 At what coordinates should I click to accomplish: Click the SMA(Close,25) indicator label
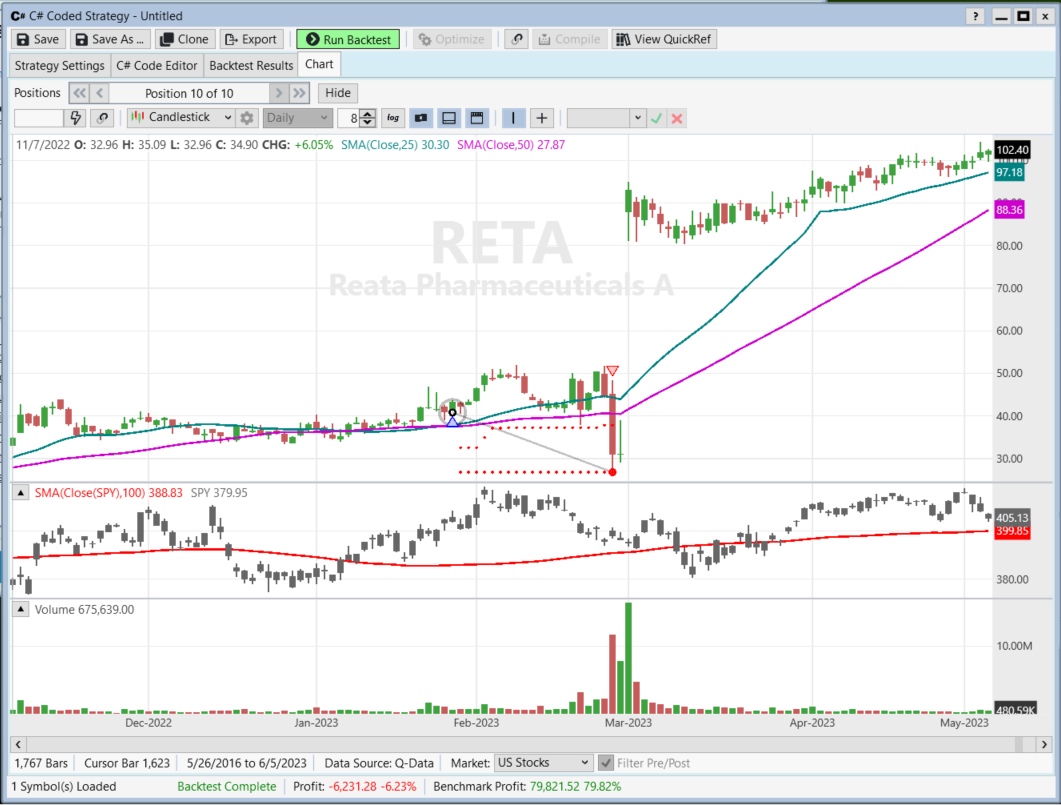pyautogui.click(x=395, y=145)
